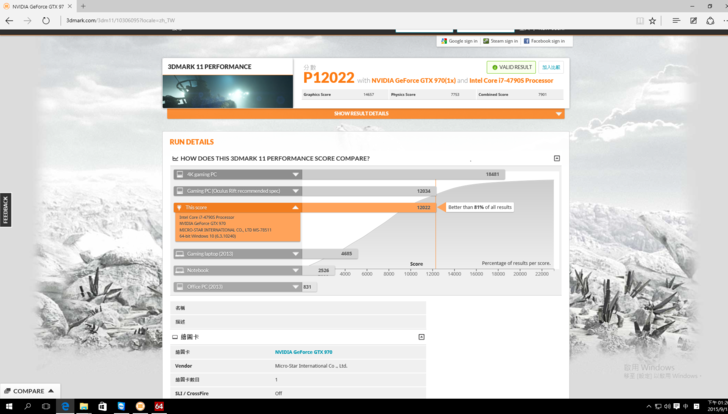Click Better than 81% of all results label
The width and height of the screenshot is (728, 414).
[480, 207]
